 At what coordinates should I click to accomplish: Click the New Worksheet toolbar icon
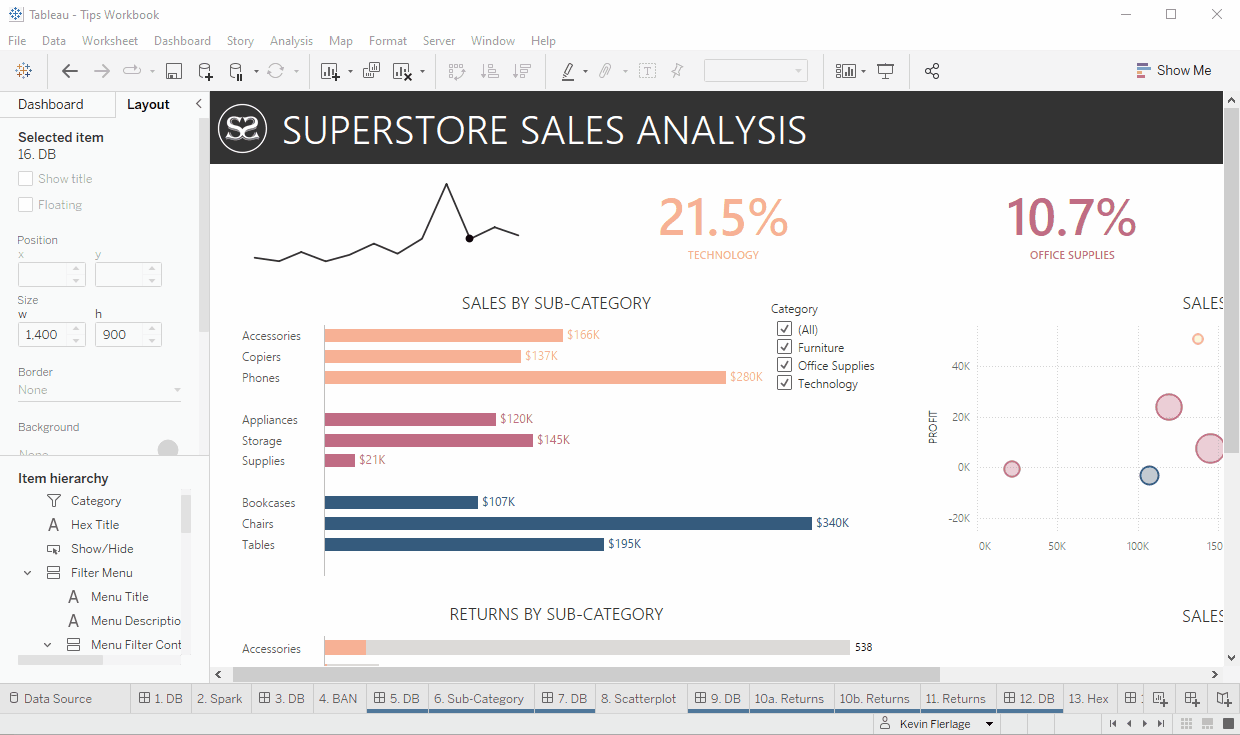pos(330,71)
